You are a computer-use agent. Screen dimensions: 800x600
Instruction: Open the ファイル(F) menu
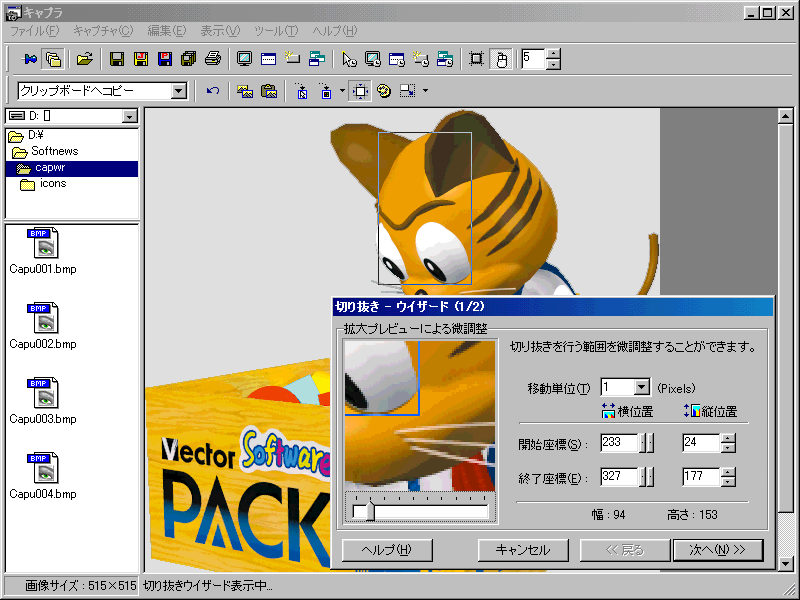pos(35,31)
